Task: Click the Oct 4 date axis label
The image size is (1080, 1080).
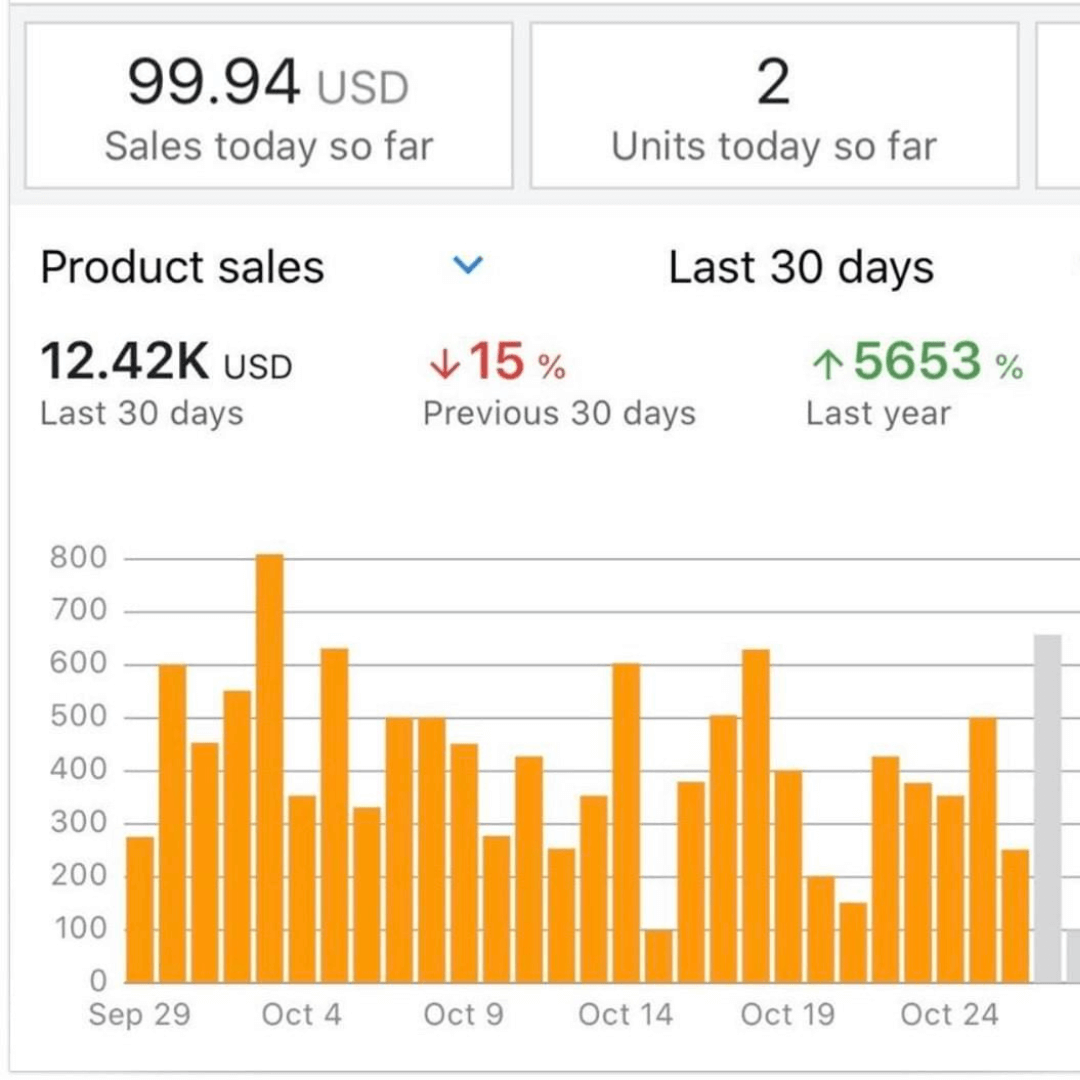Action: 301,1014
